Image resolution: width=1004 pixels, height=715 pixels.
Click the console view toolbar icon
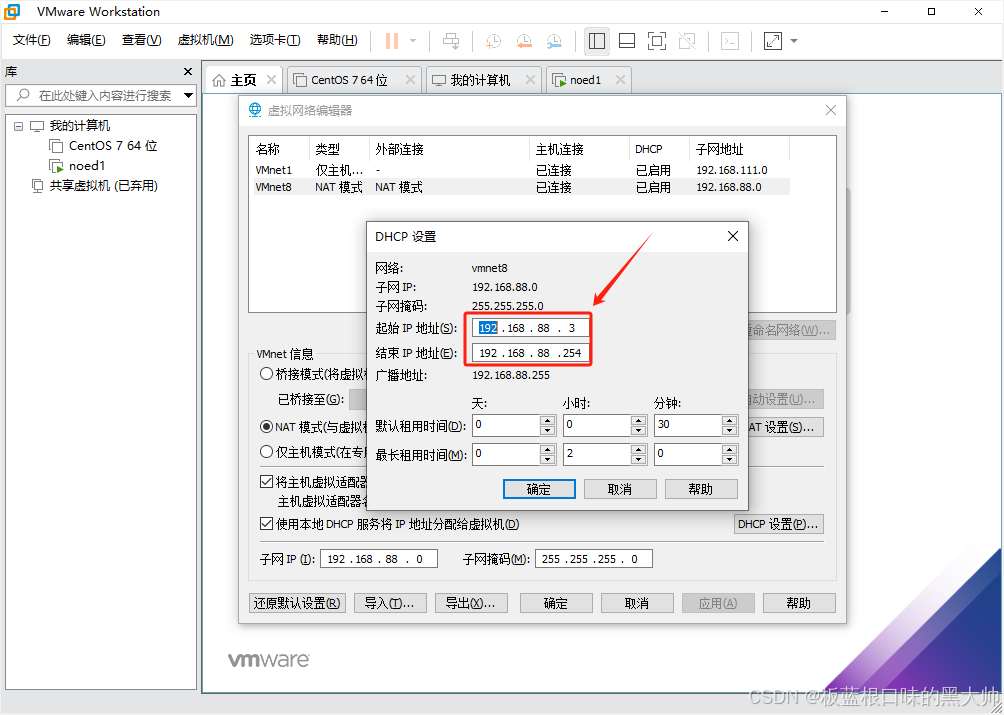[730, 41]
